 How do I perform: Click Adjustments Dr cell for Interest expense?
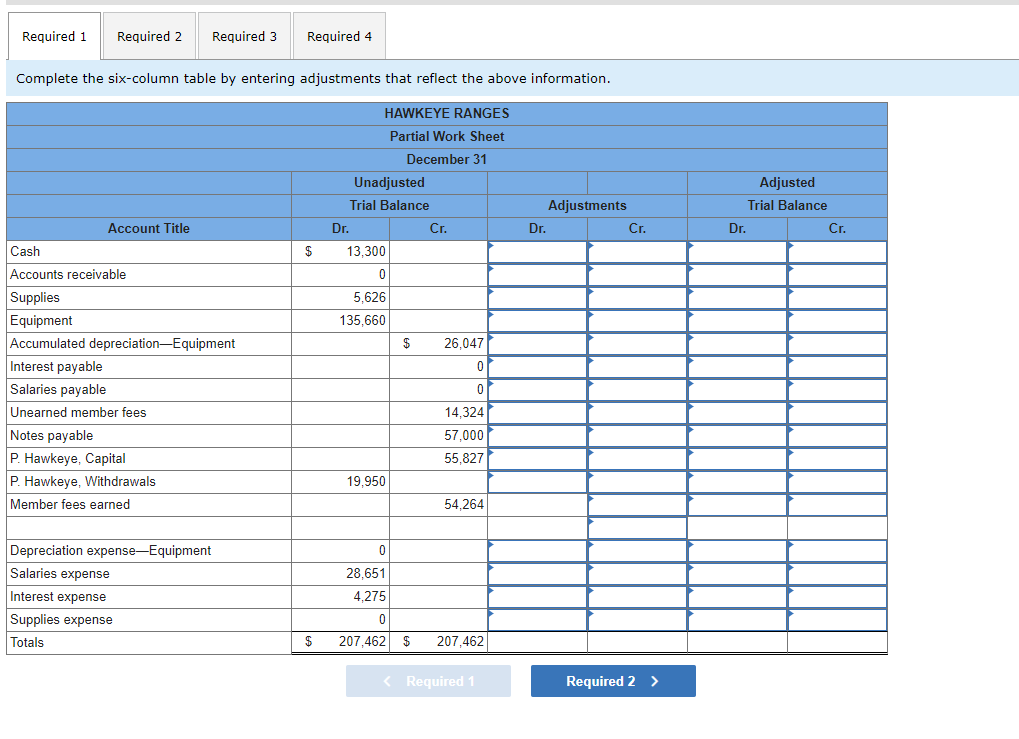pyautogui.click(x=537, y=597)
